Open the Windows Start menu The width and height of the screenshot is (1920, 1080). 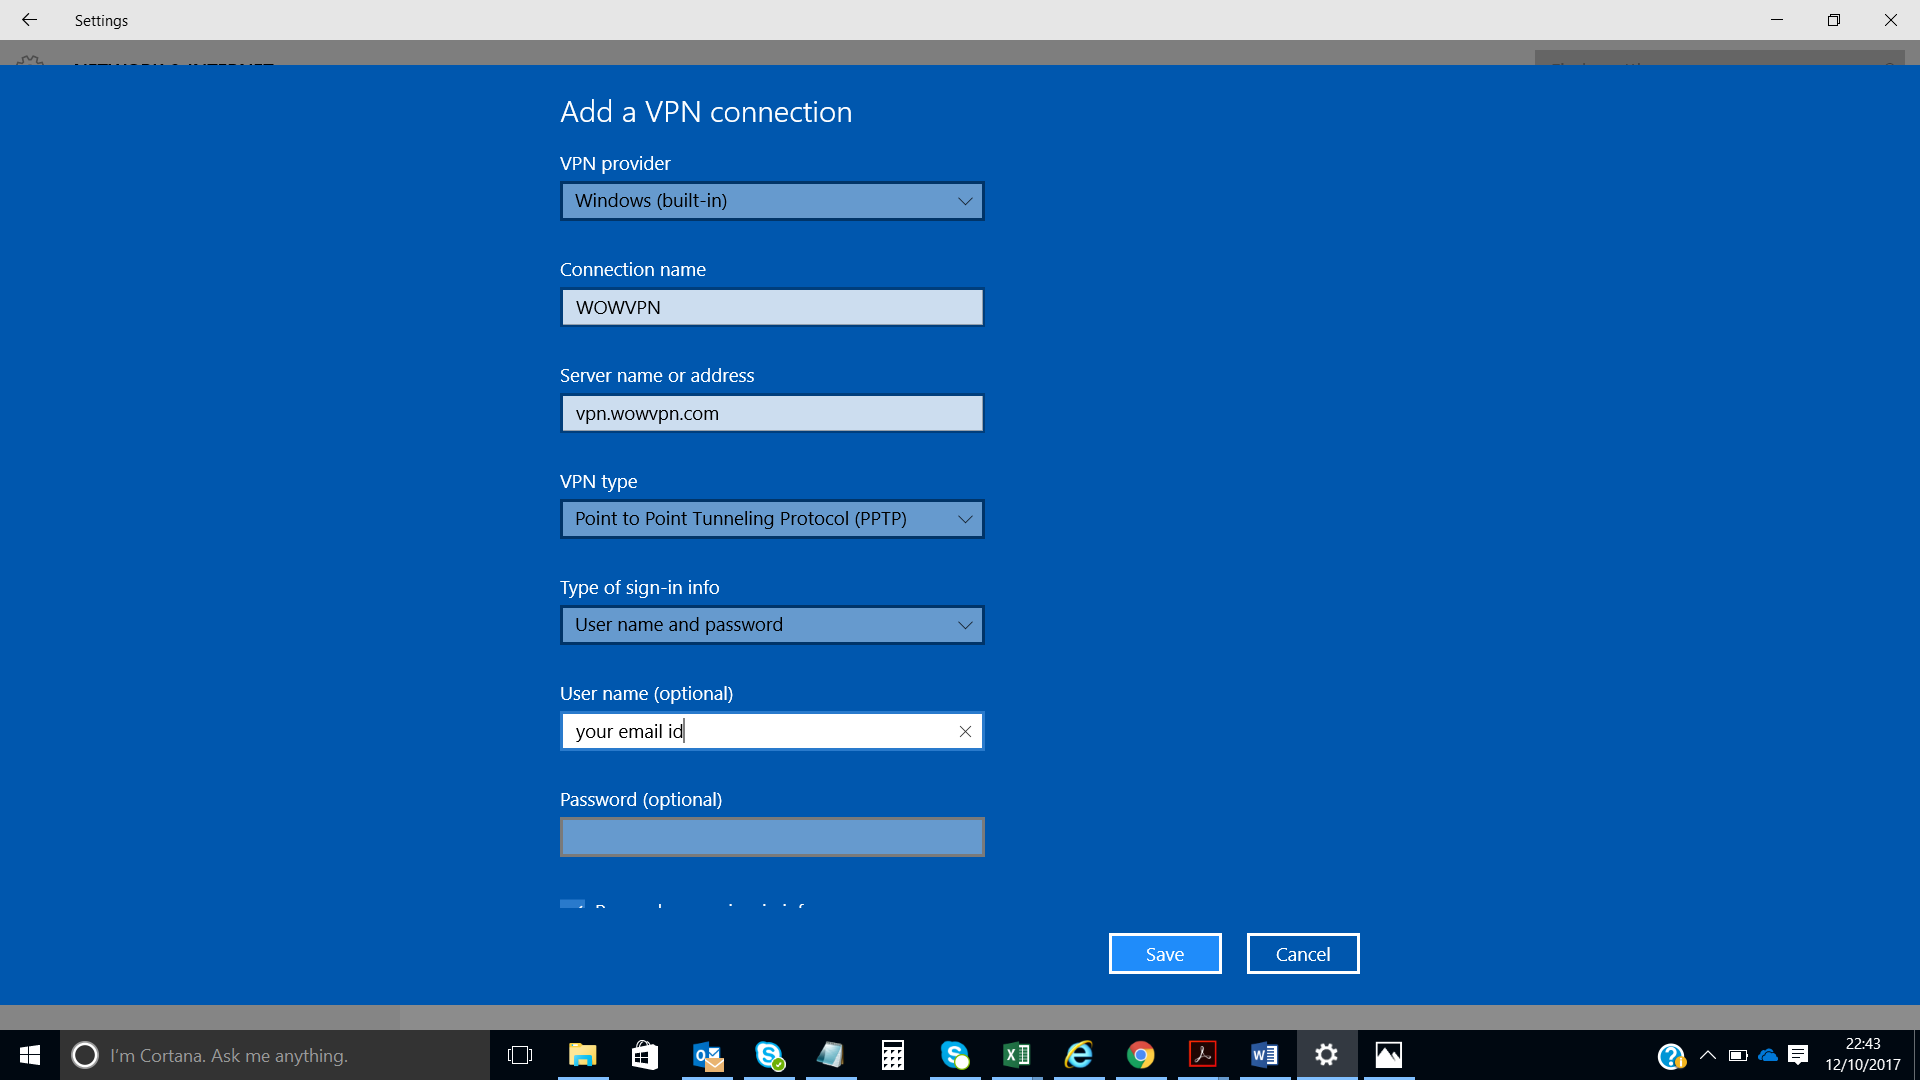pos(30,1055)
